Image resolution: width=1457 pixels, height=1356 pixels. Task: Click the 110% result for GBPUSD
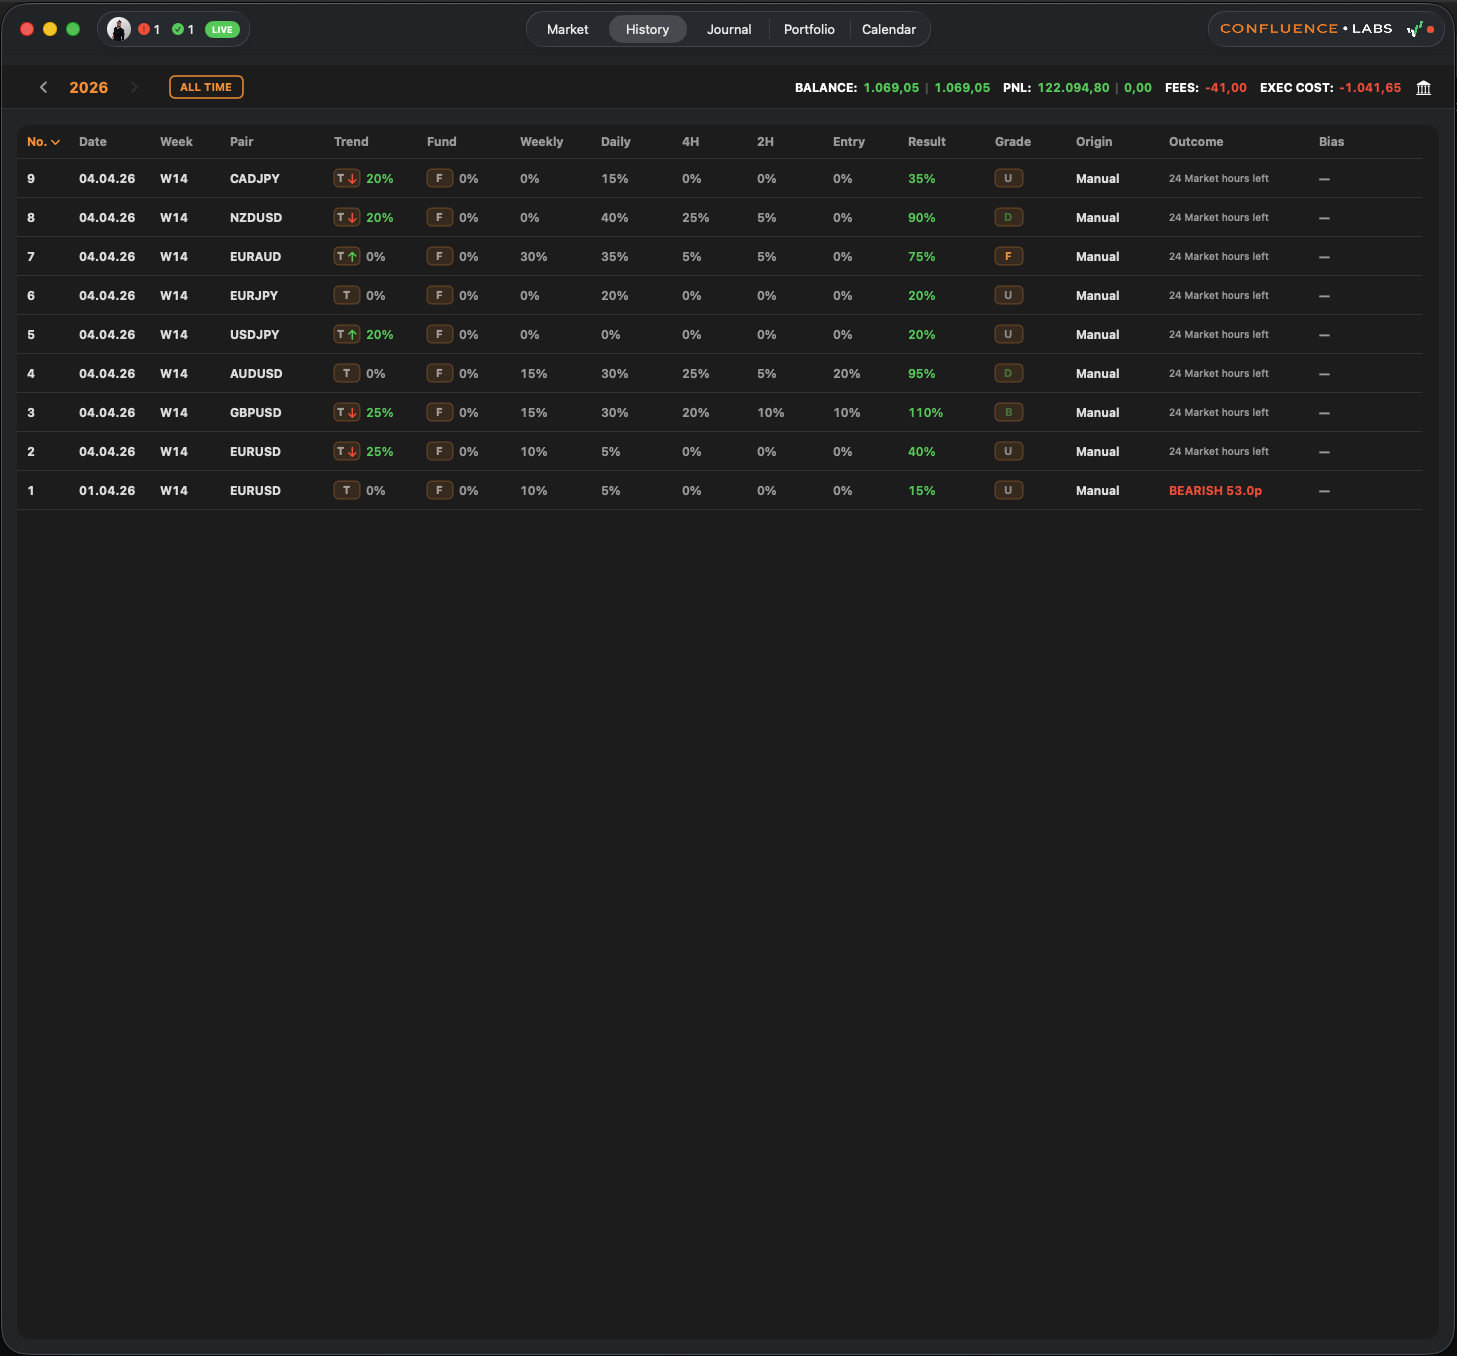tap(925, 413)
